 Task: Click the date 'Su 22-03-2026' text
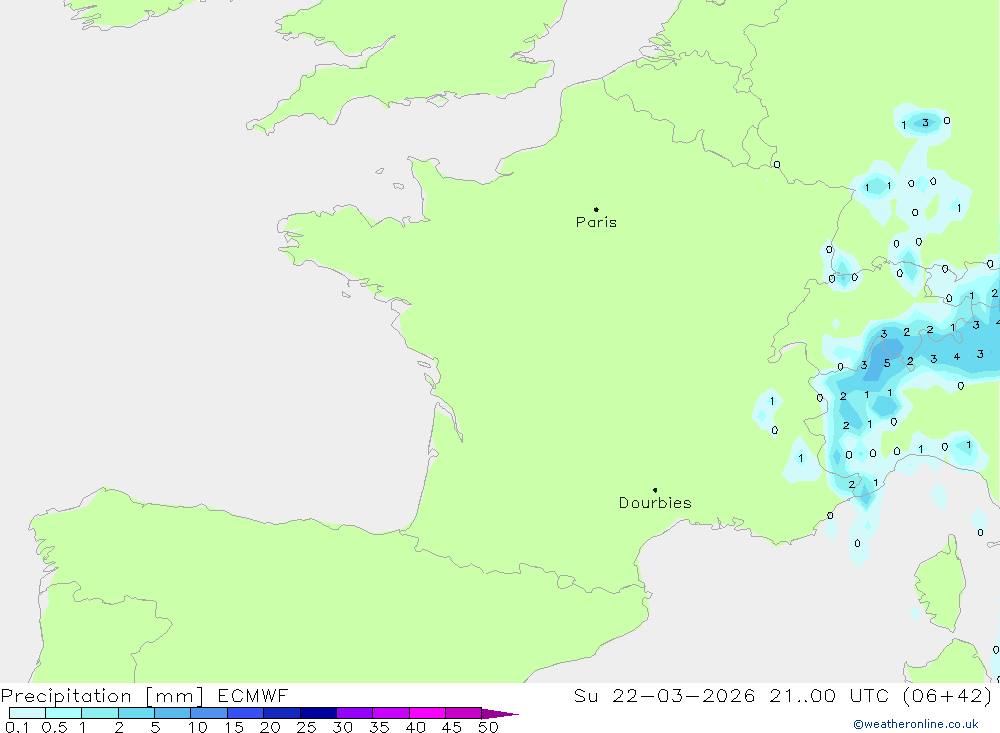[x=664, y=695]
